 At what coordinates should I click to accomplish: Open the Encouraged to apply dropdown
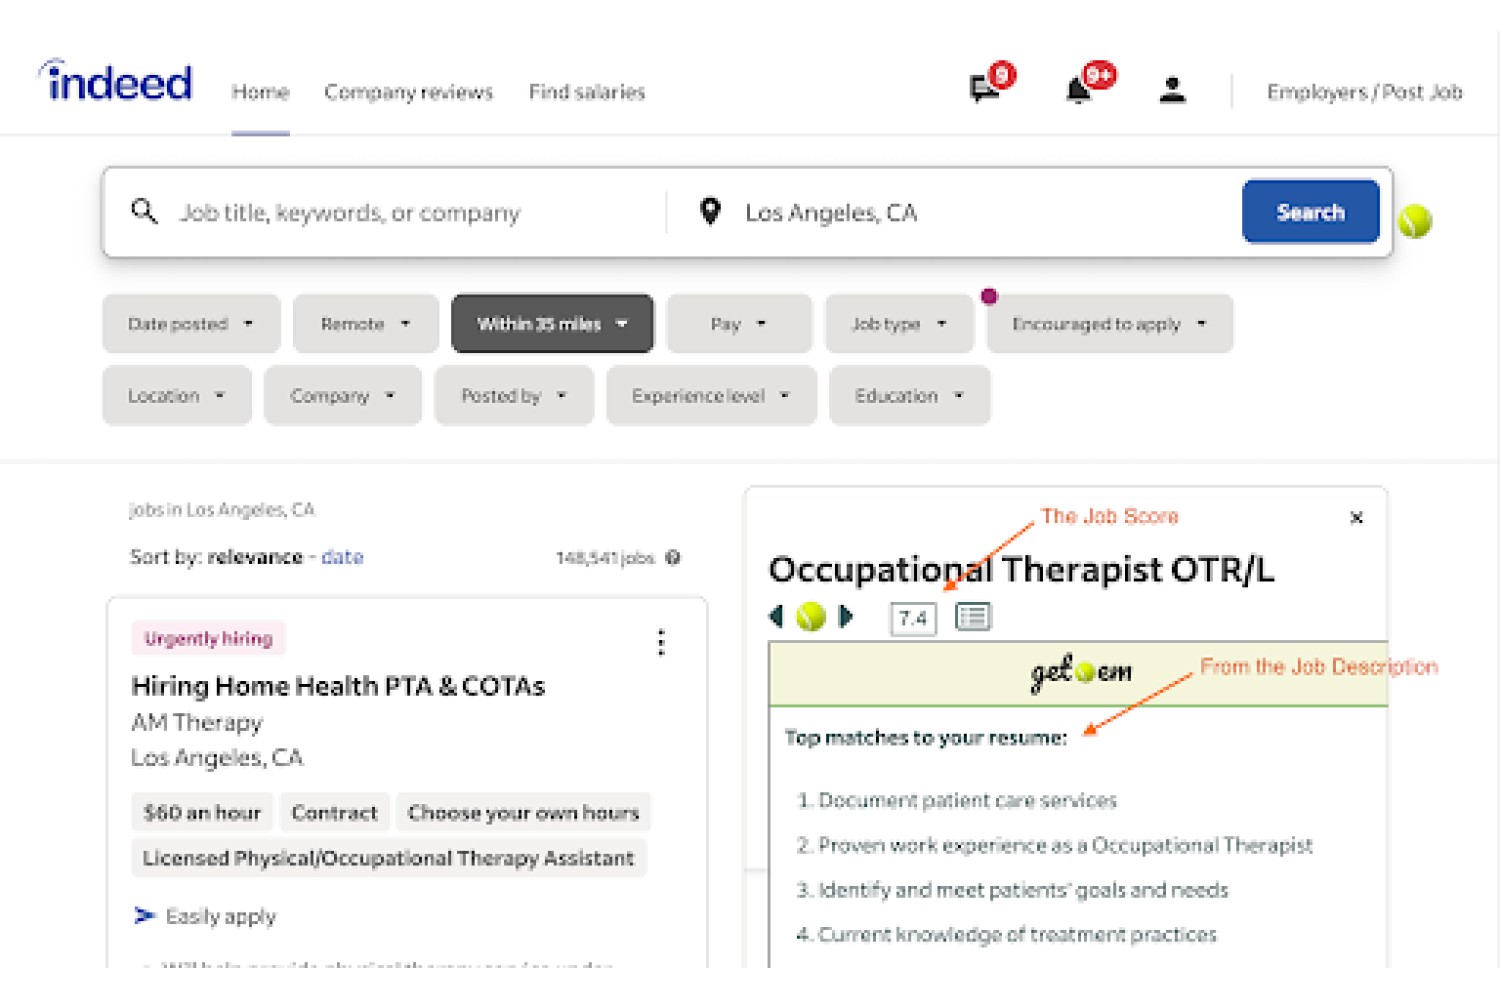point(1110,323)
